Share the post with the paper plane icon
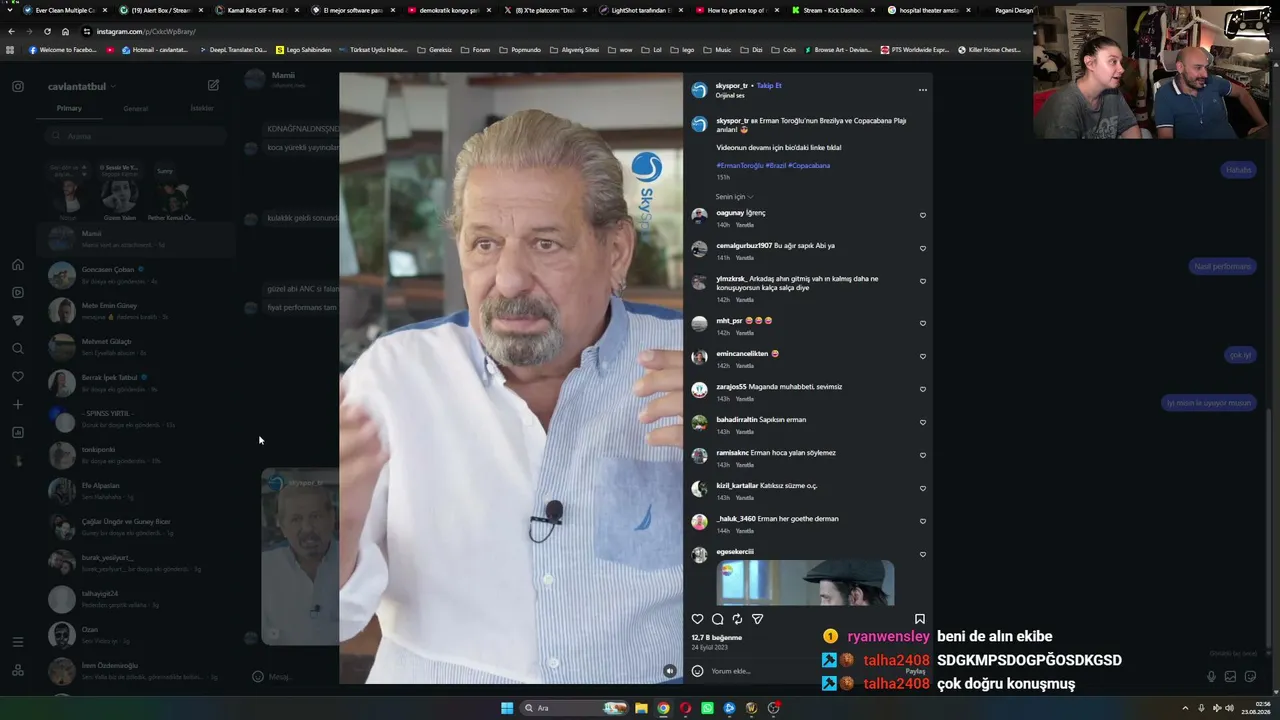Screen dimensions: 1280x720 click(757, 619)
